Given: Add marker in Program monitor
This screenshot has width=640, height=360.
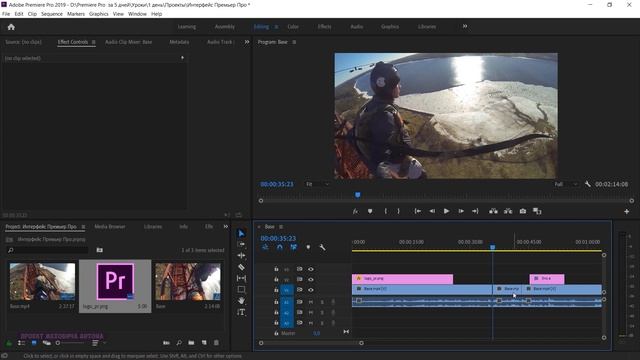Looking at the screenshot, I should coord(370,211).
